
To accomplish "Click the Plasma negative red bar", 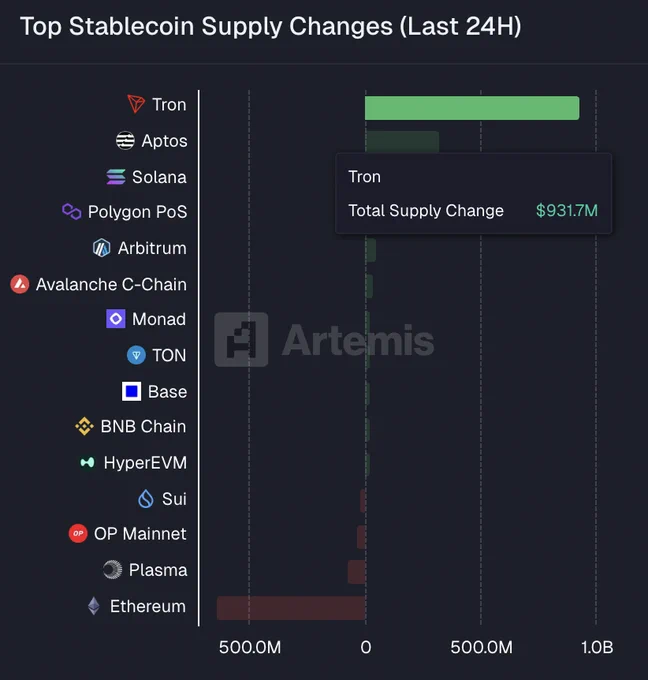I will (357, 572).
